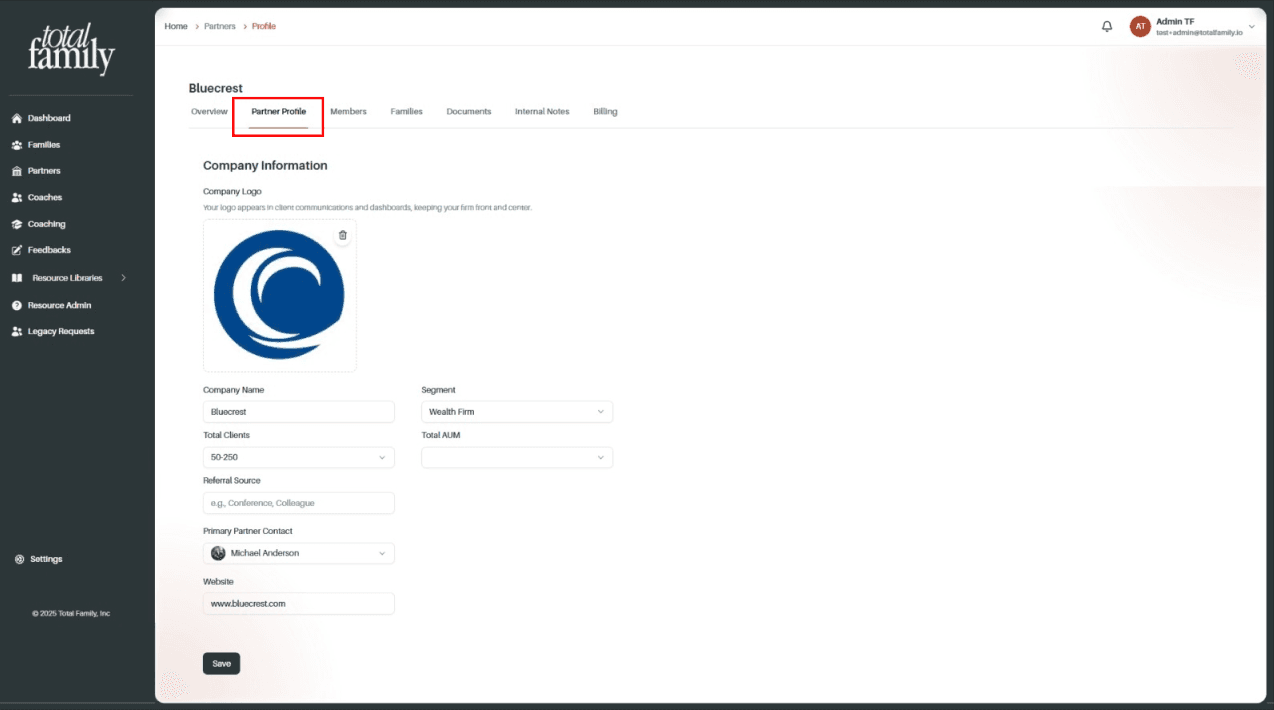
Task: Click the Bluecrest company logo image
Action: click(279, 295)
